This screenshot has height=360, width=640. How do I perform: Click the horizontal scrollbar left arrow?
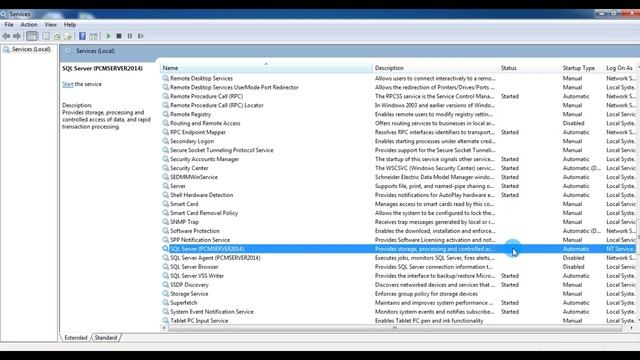pos(164,328)
